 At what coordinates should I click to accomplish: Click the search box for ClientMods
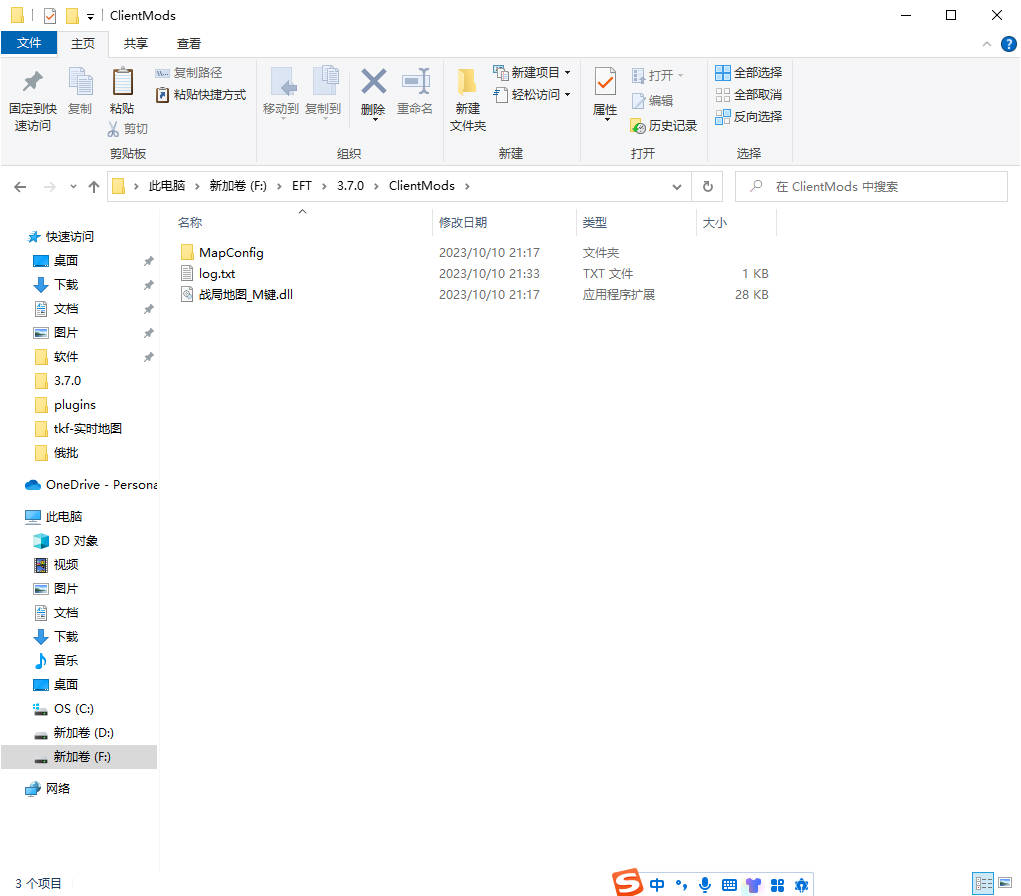point(880,186)
